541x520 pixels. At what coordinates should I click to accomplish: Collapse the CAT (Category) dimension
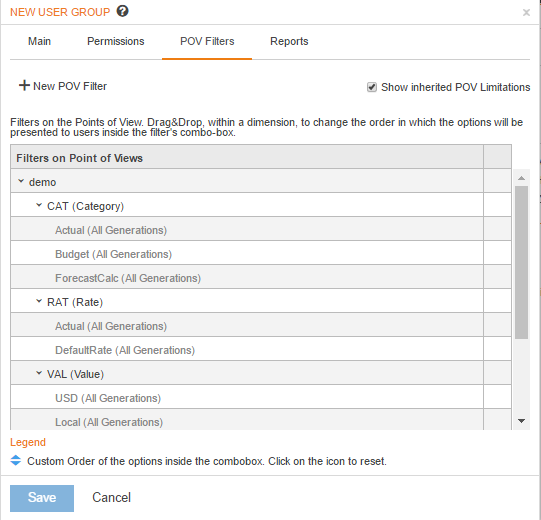tap(39, 205)
